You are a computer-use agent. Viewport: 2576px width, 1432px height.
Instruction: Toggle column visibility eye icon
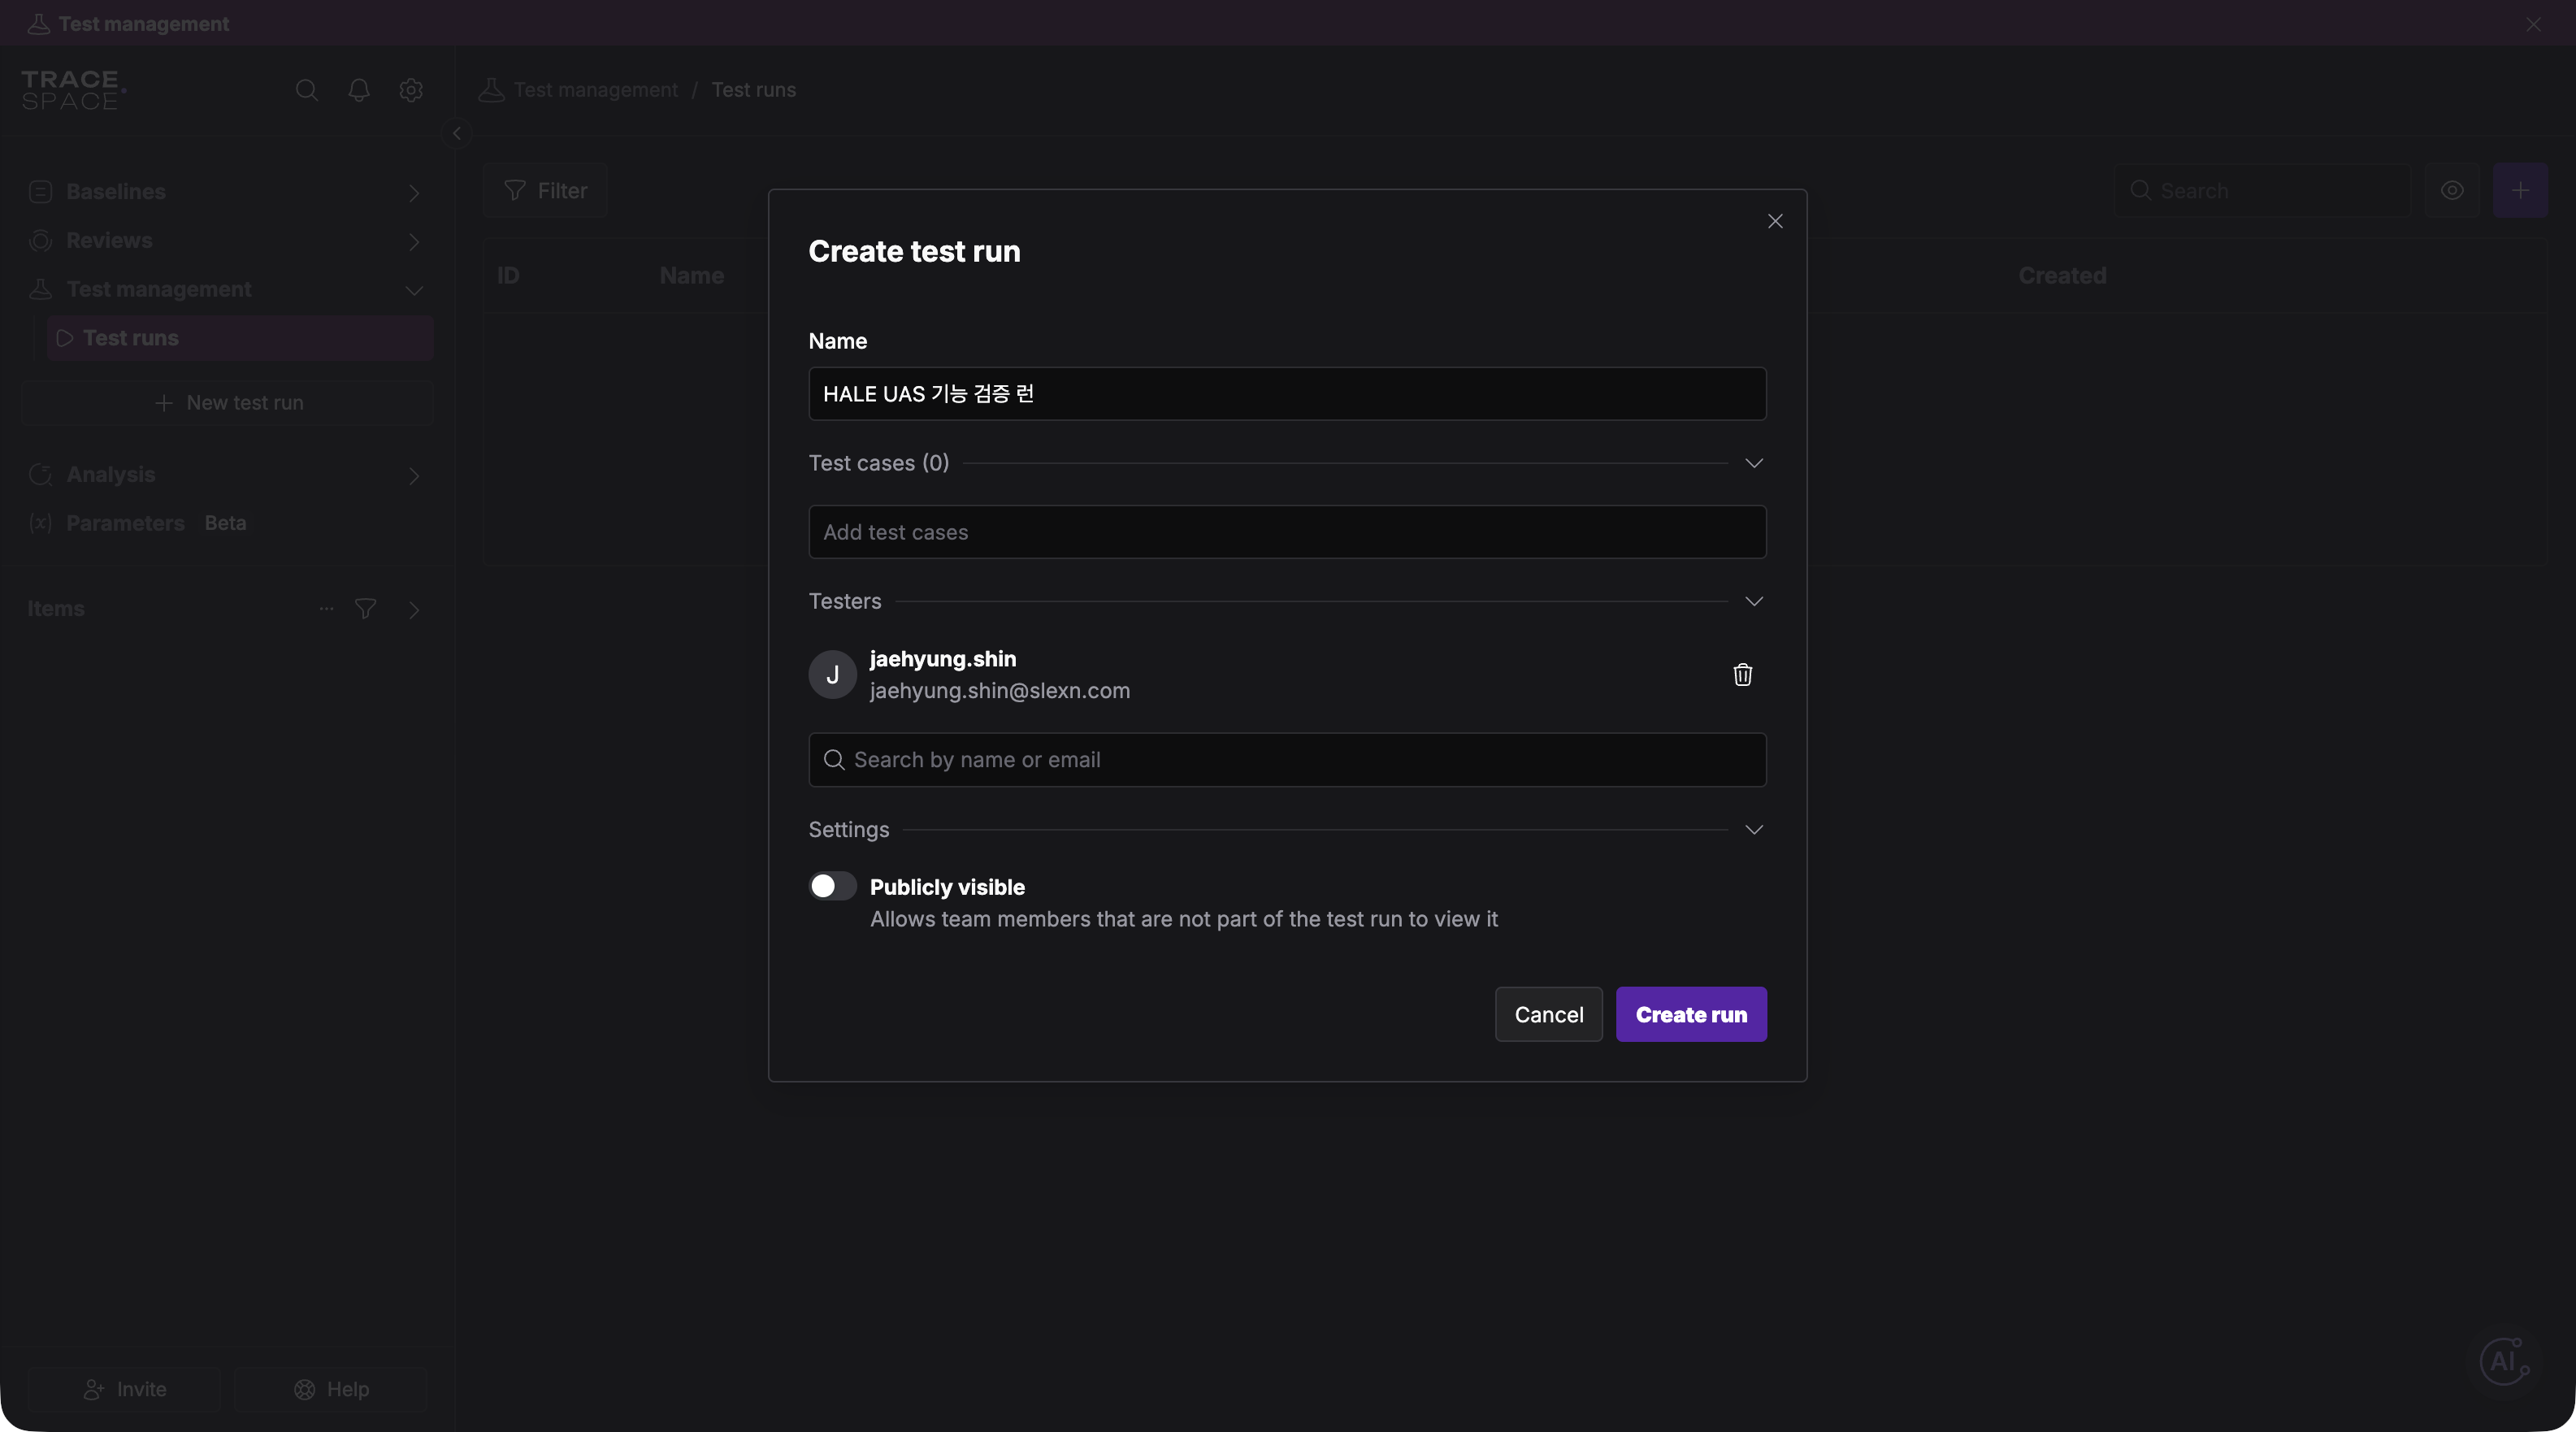[2452, 190]
